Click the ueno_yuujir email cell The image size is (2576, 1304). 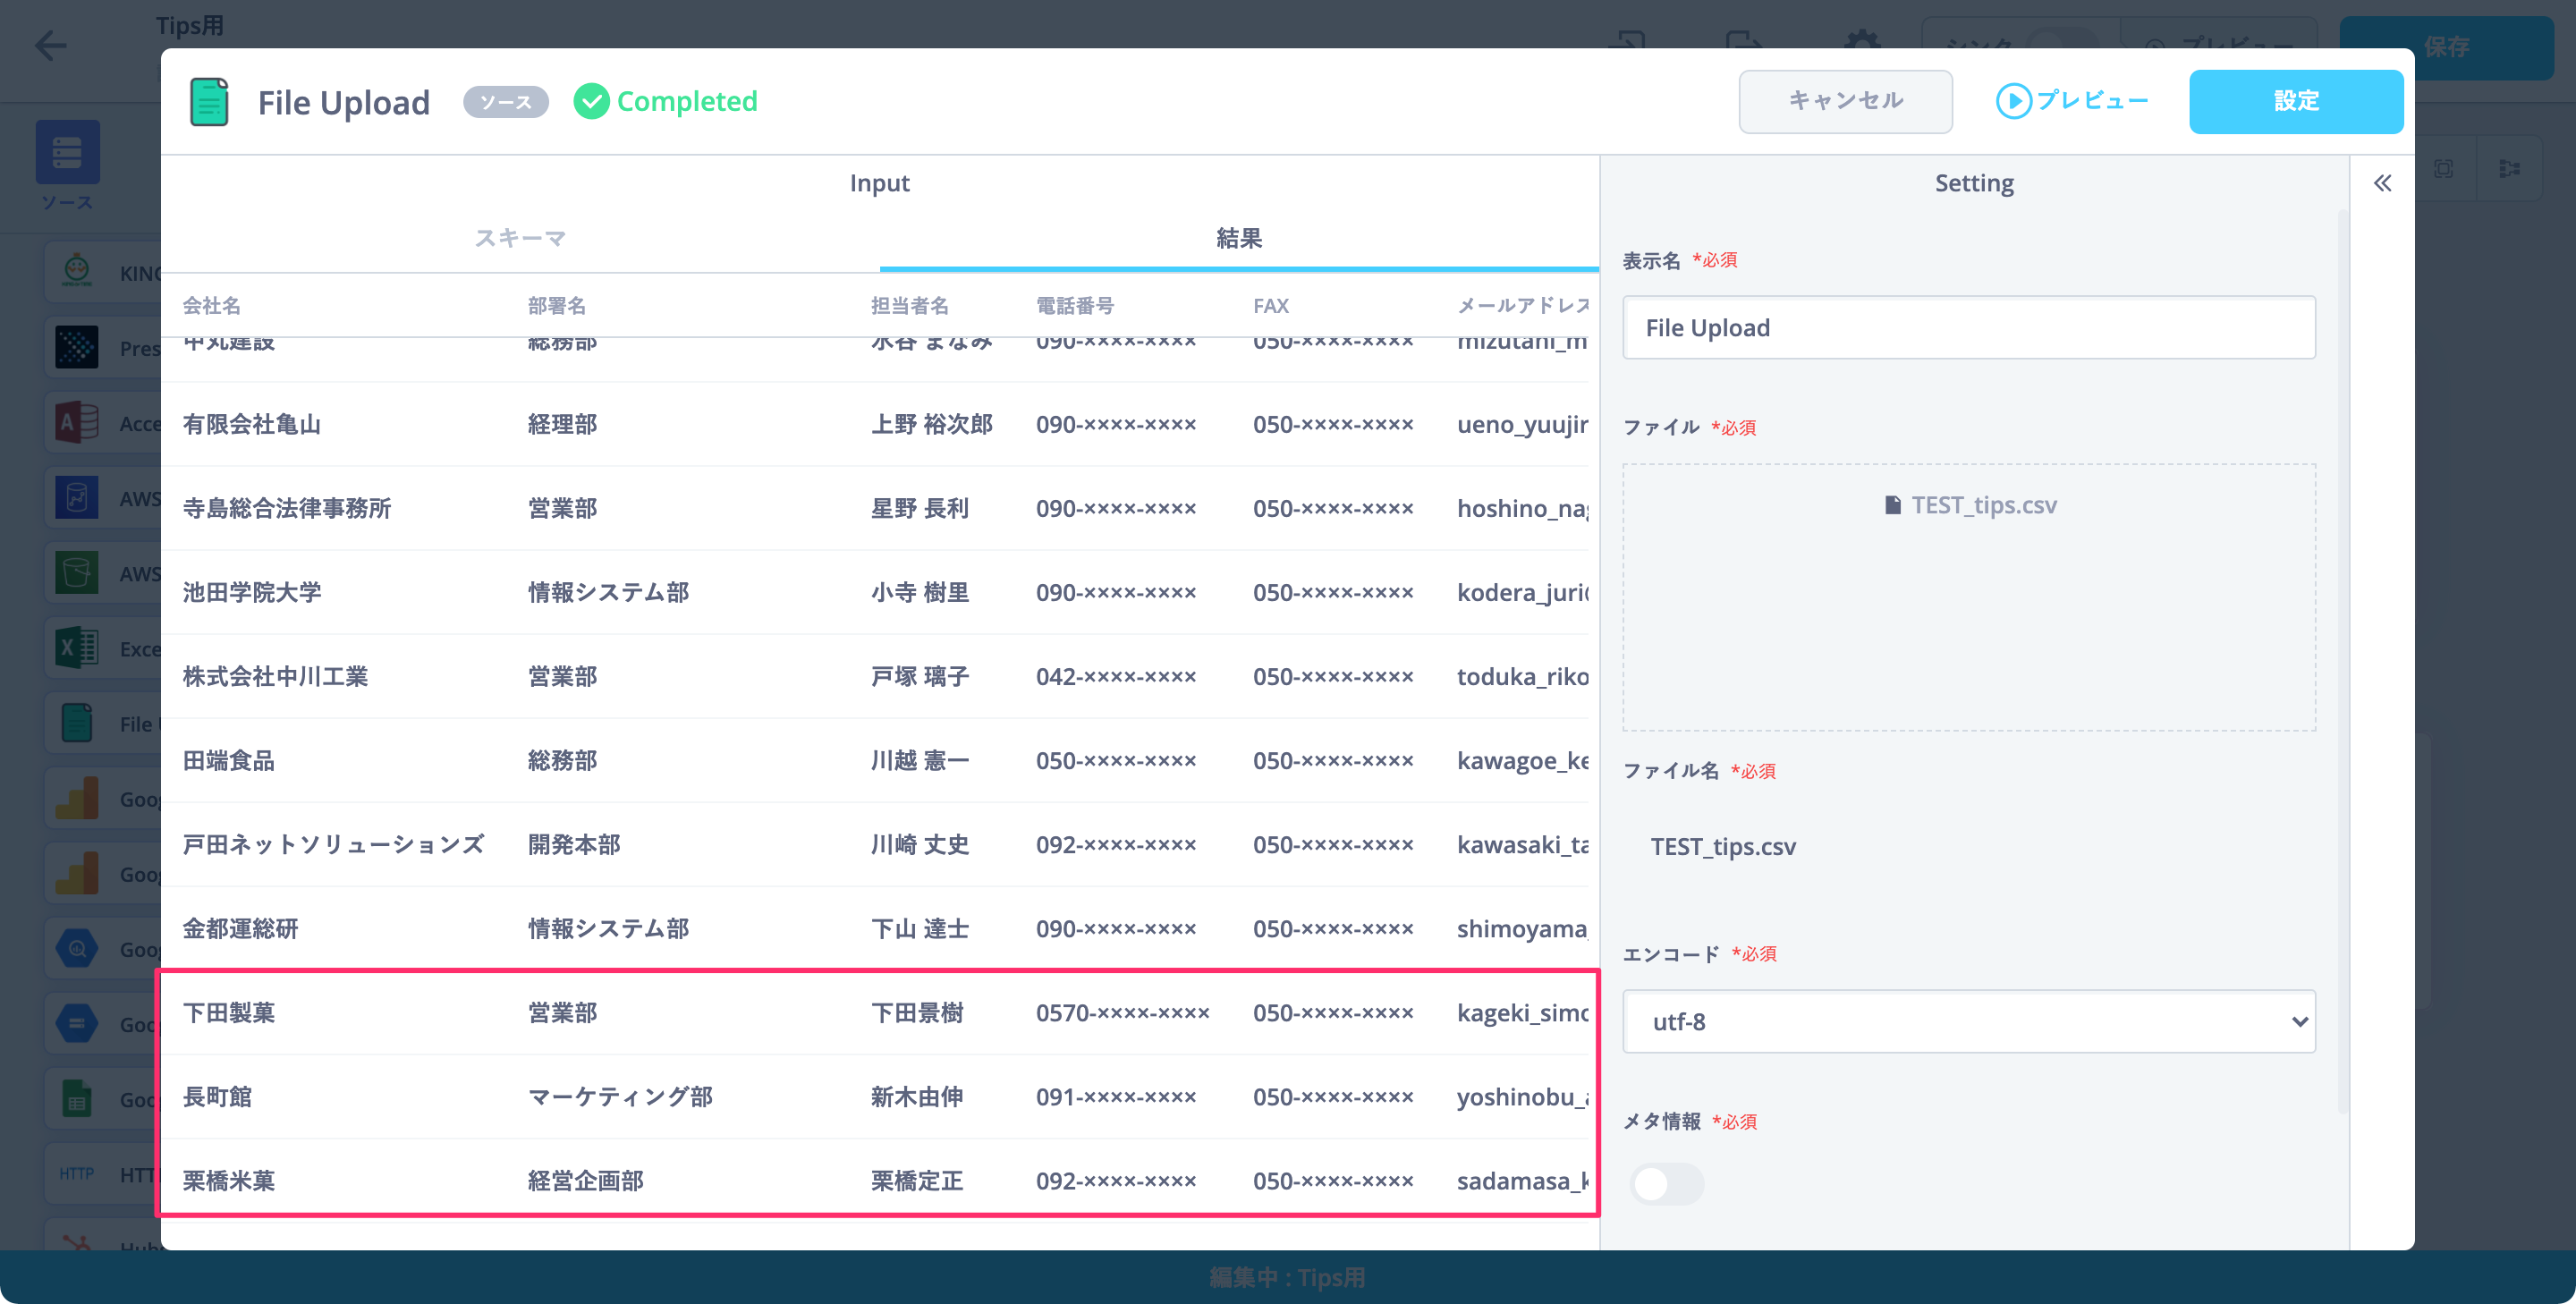[1522, 425]
